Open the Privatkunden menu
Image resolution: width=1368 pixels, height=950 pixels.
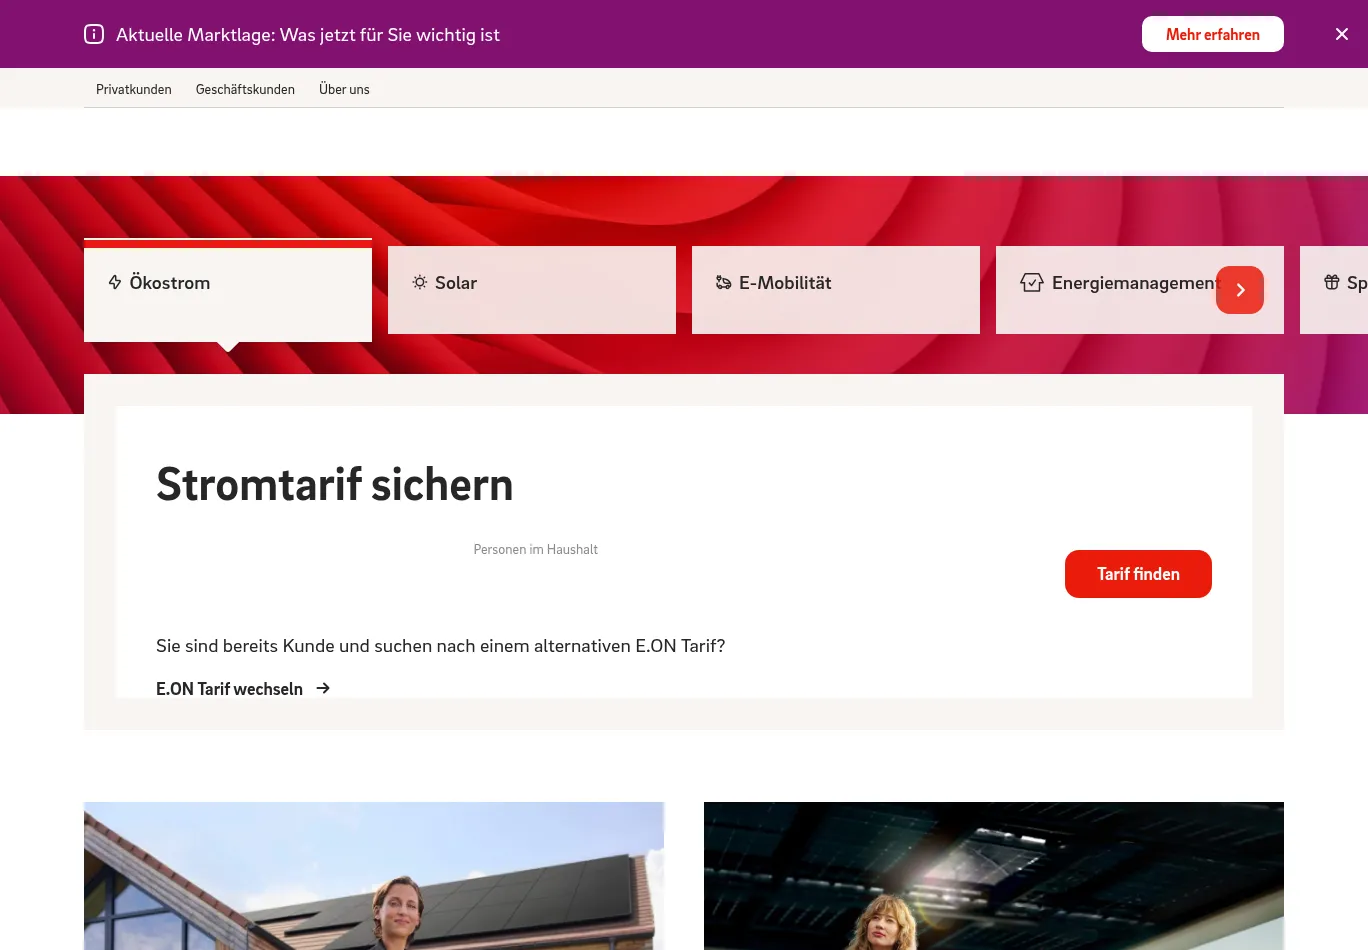pos(134,89)
